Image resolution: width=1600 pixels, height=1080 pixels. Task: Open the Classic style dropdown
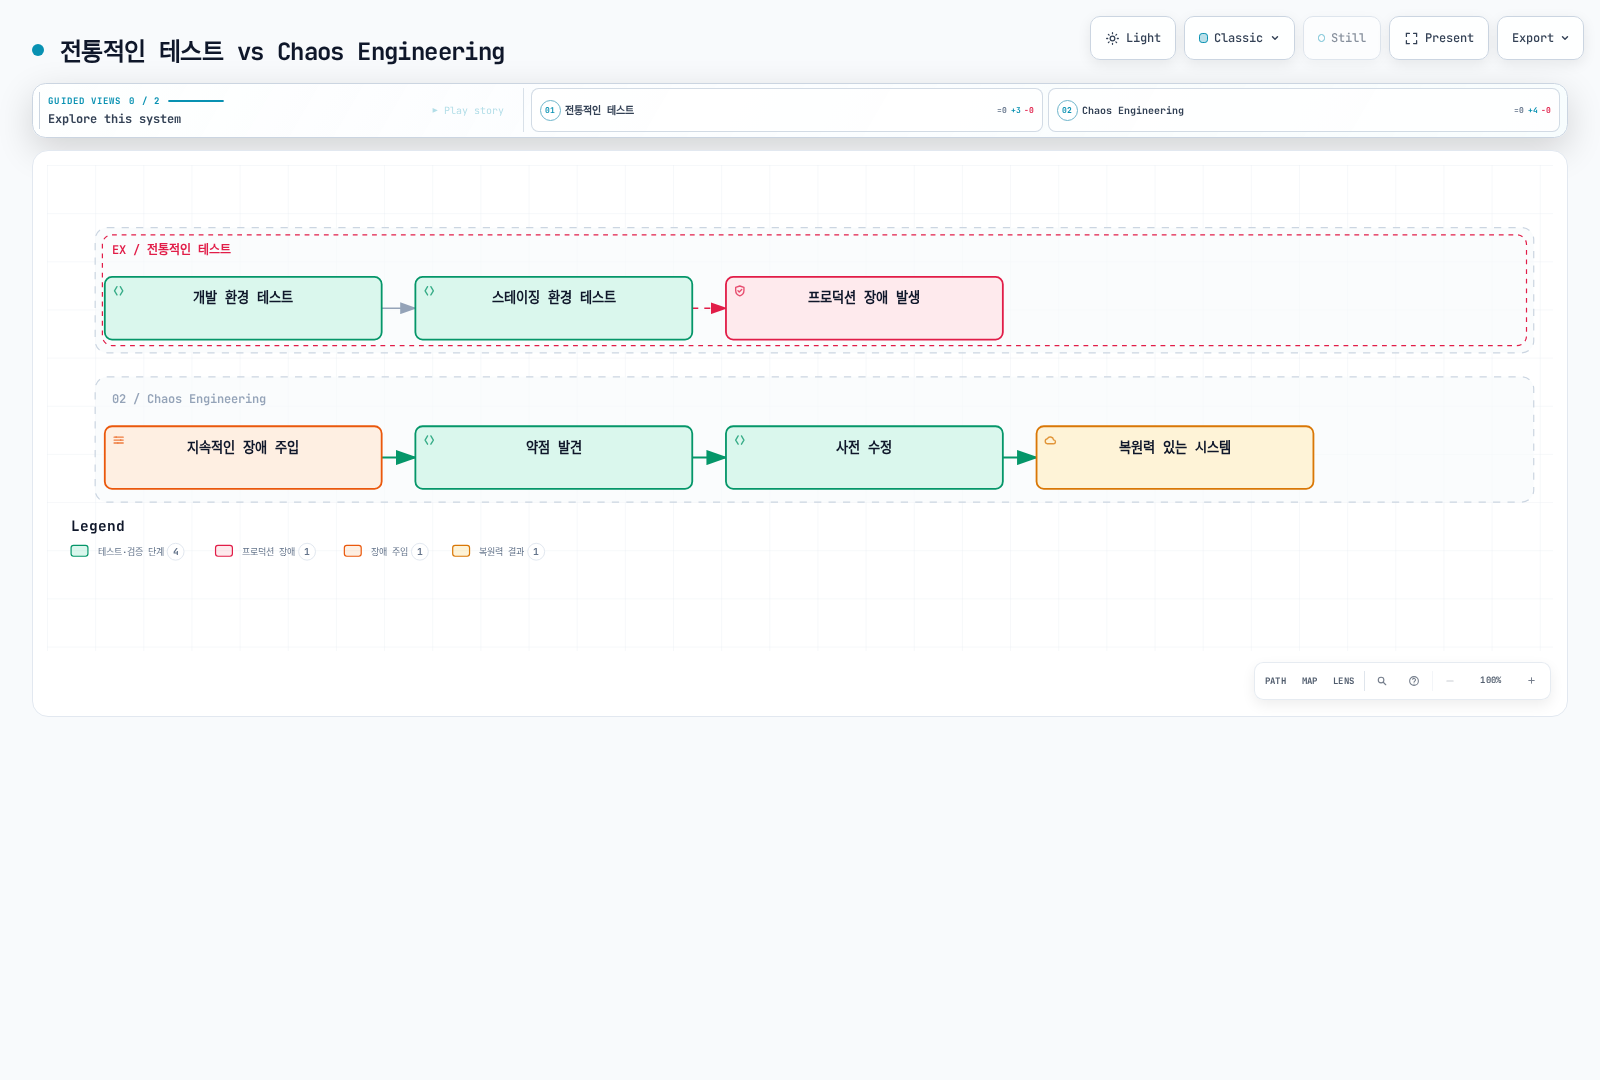pyautogui.click(x=1239, y=38)
